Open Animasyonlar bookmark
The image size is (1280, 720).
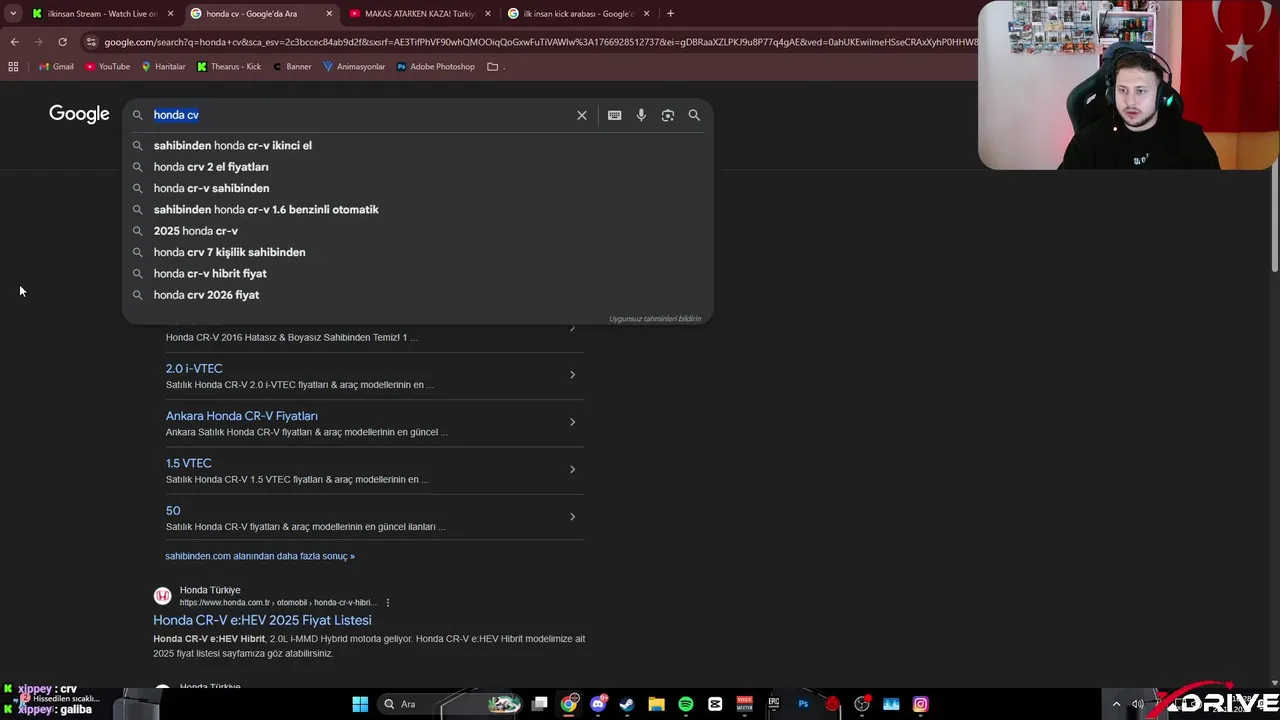tap(354, 67)
